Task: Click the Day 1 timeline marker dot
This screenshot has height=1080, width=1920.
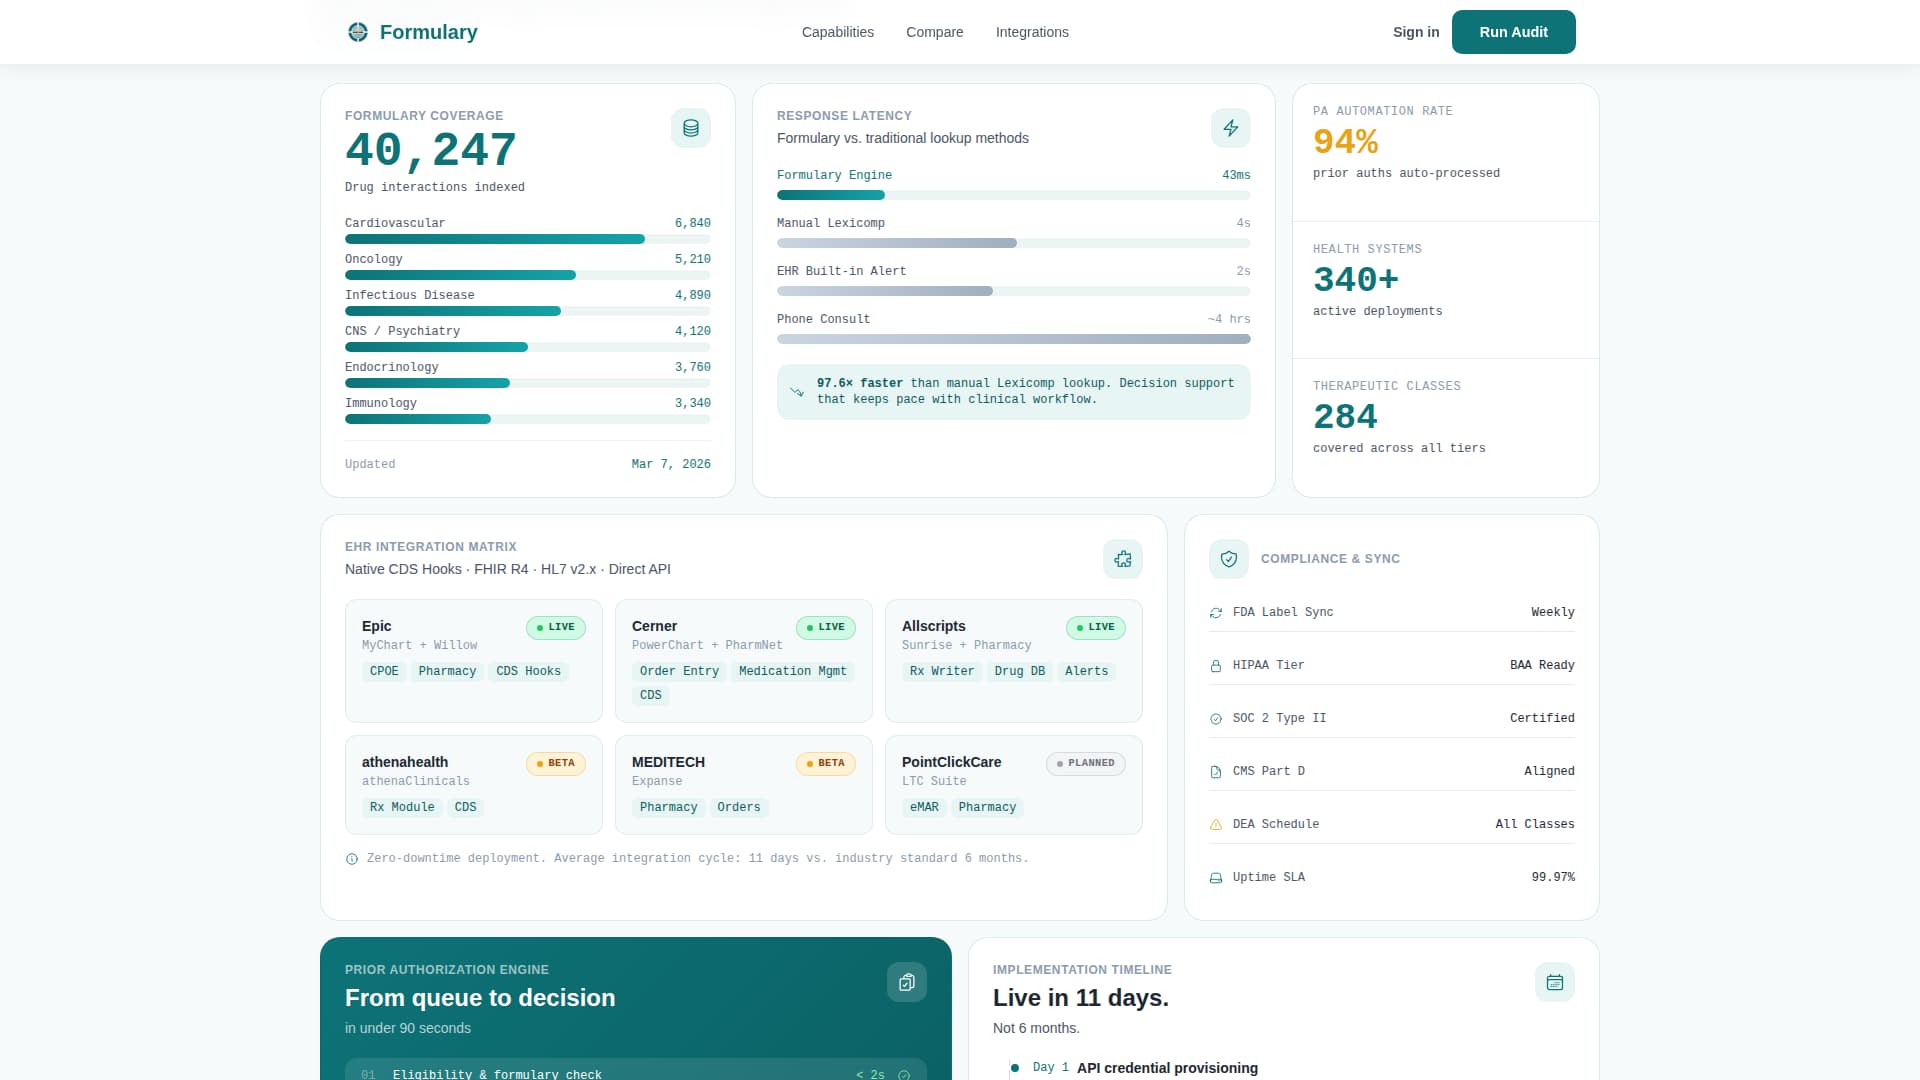Action: click(1015, 1068)
